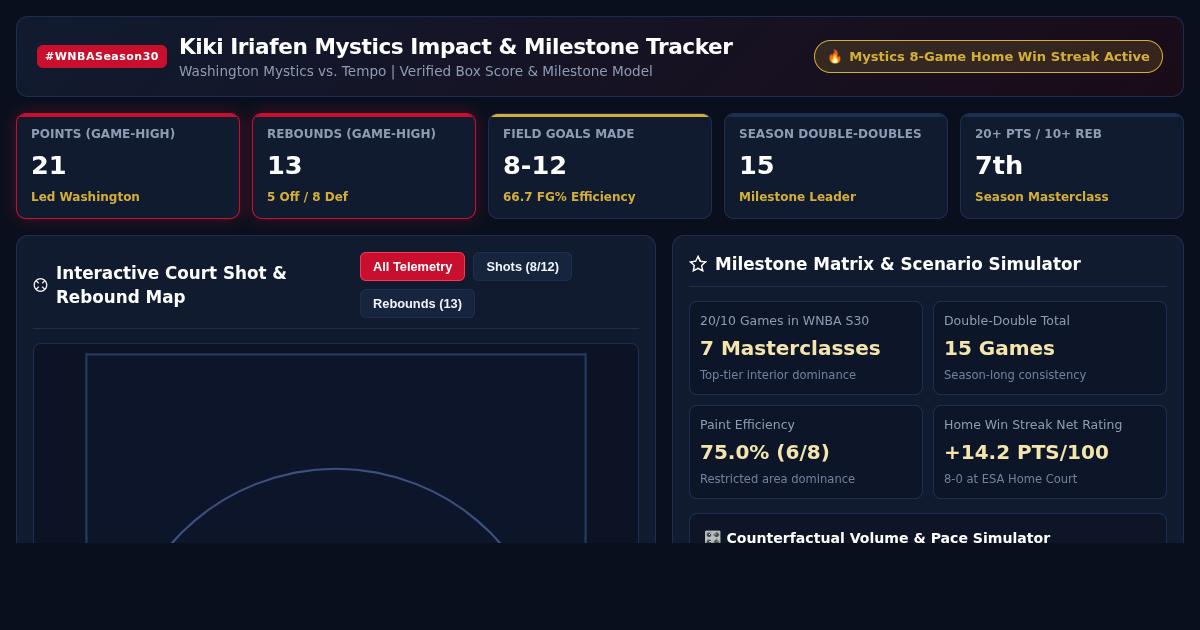Viewport: 1200px width, 630px height.
Task: Open the Season Double-Doubles stat card
Action: 836,166
